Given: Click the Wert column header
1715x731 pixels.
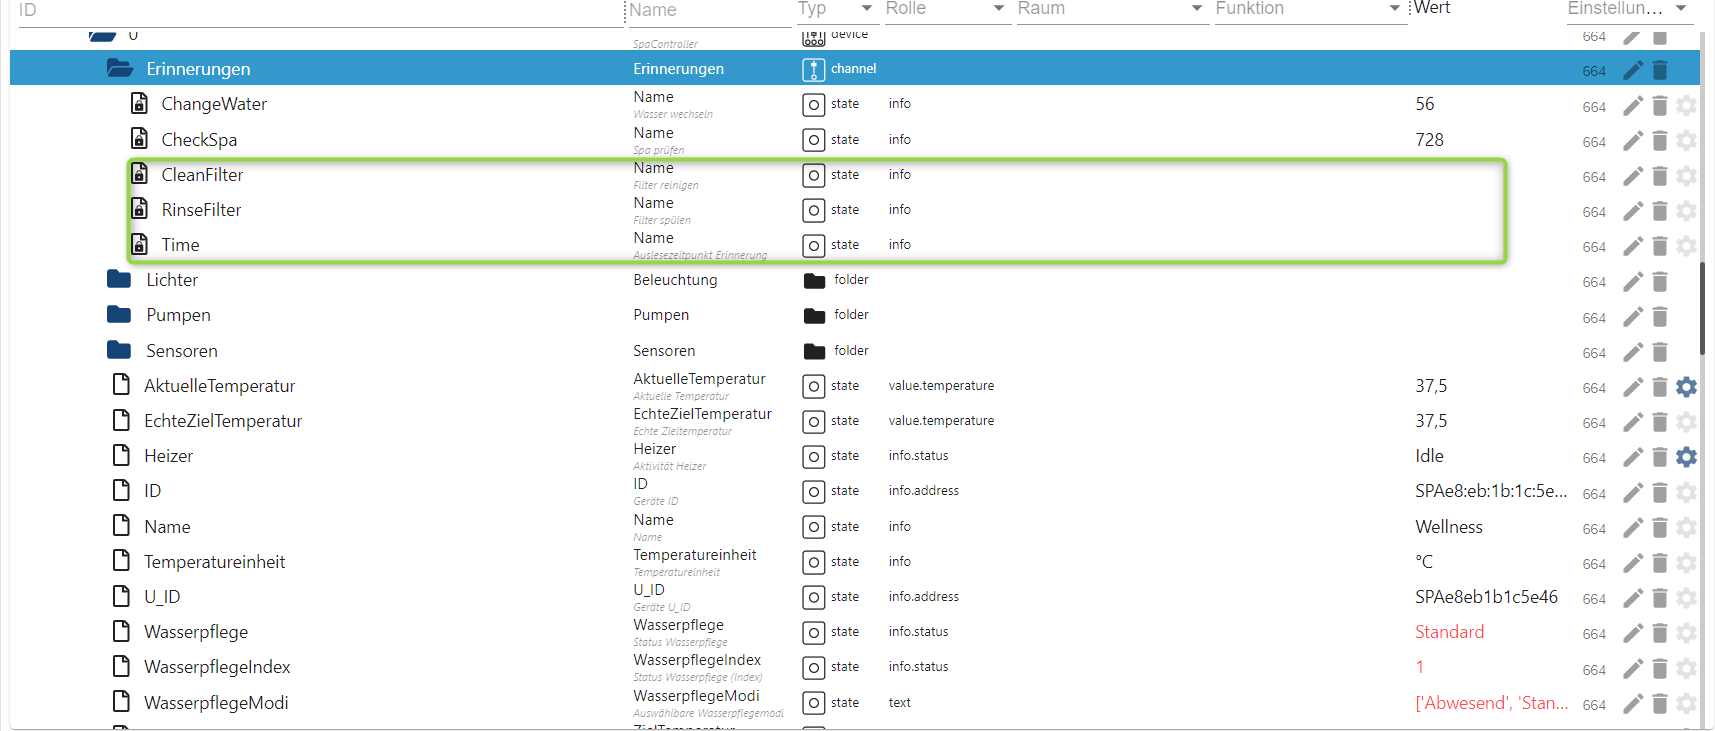Looking at the screenshot, I should click(x=1432, y=8).
